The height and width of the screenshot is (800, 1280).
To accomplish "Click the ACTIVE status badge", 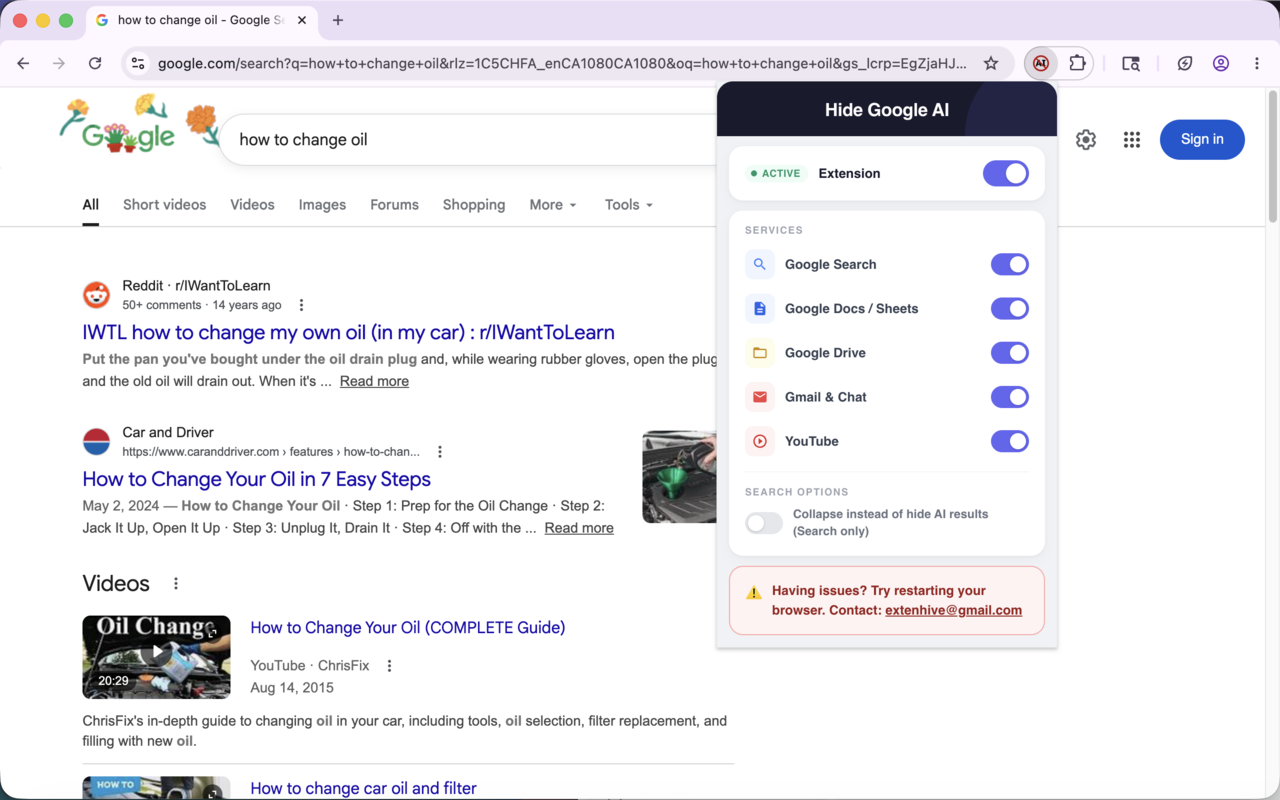I will pyautogui.click(x=776, y=174).
